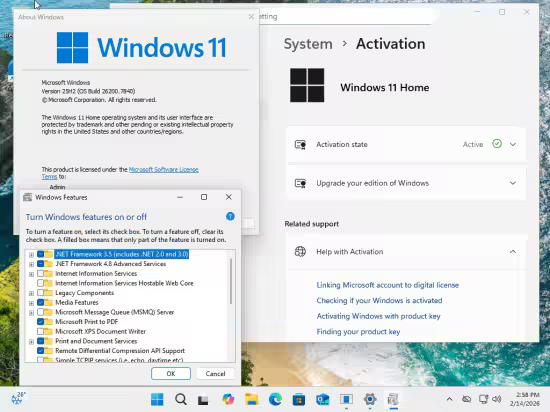Open Checking if your Windows is activated
The width and height of the screenshot is (550, 412).
click(379, 300)
